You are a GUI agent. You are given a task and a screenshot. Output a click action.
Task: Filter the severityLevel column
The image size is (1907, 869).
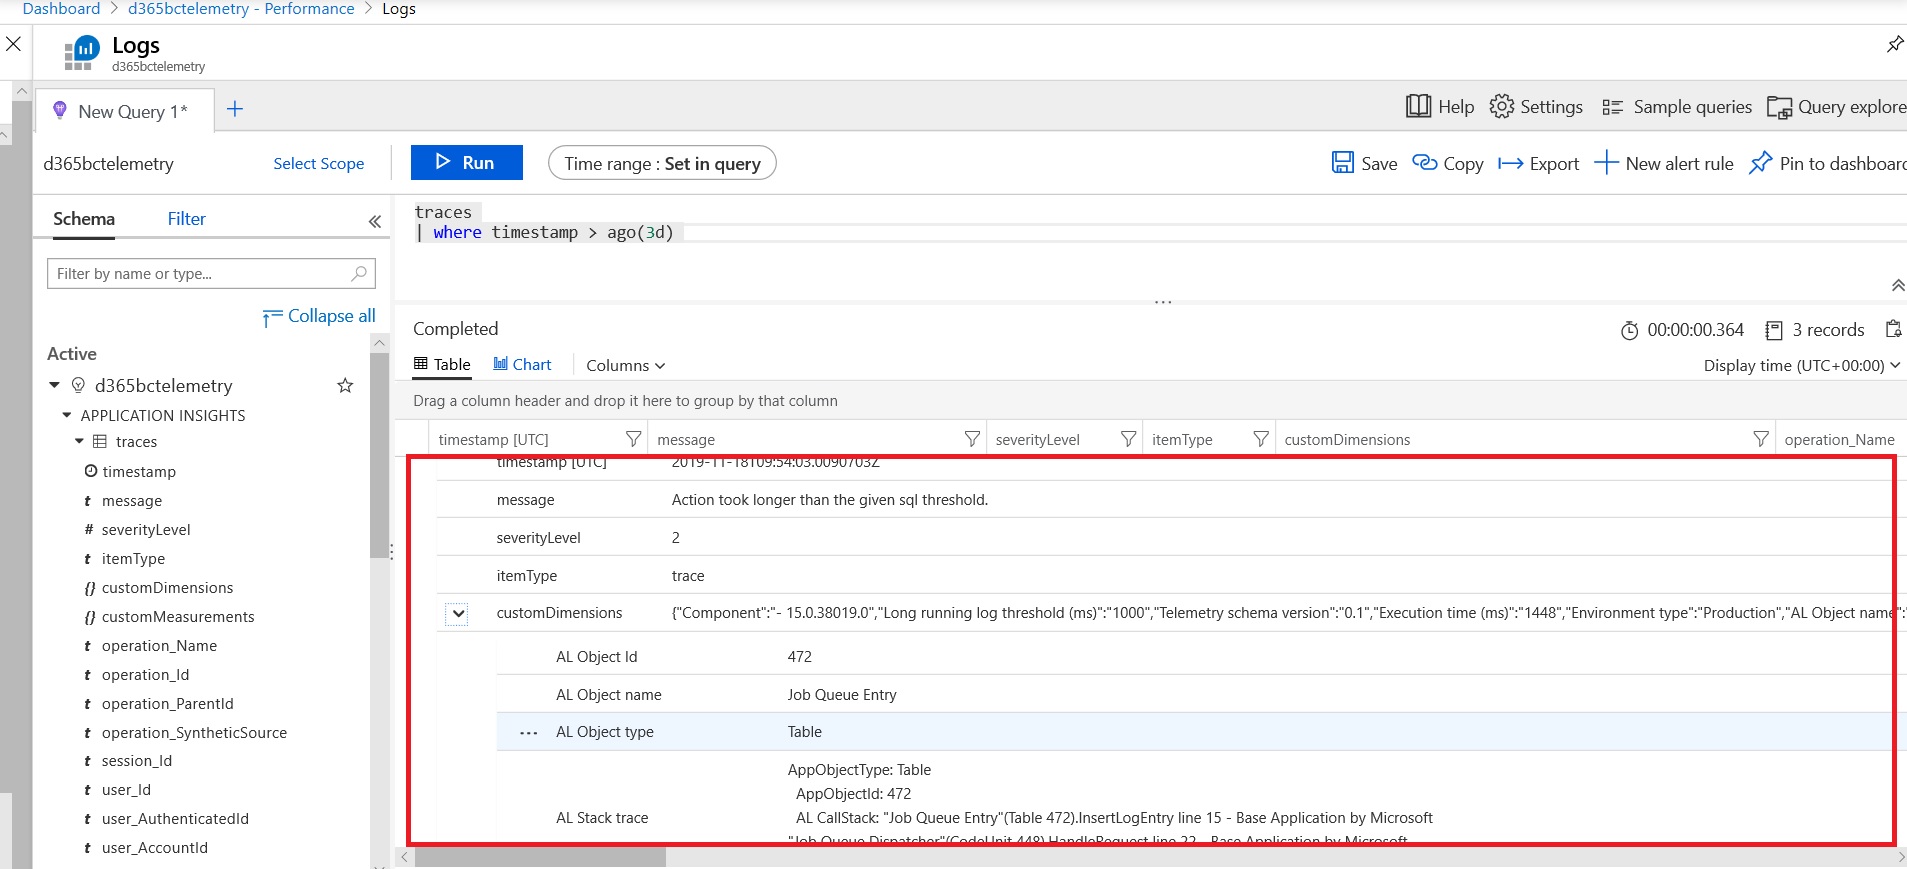point(1128,439)
